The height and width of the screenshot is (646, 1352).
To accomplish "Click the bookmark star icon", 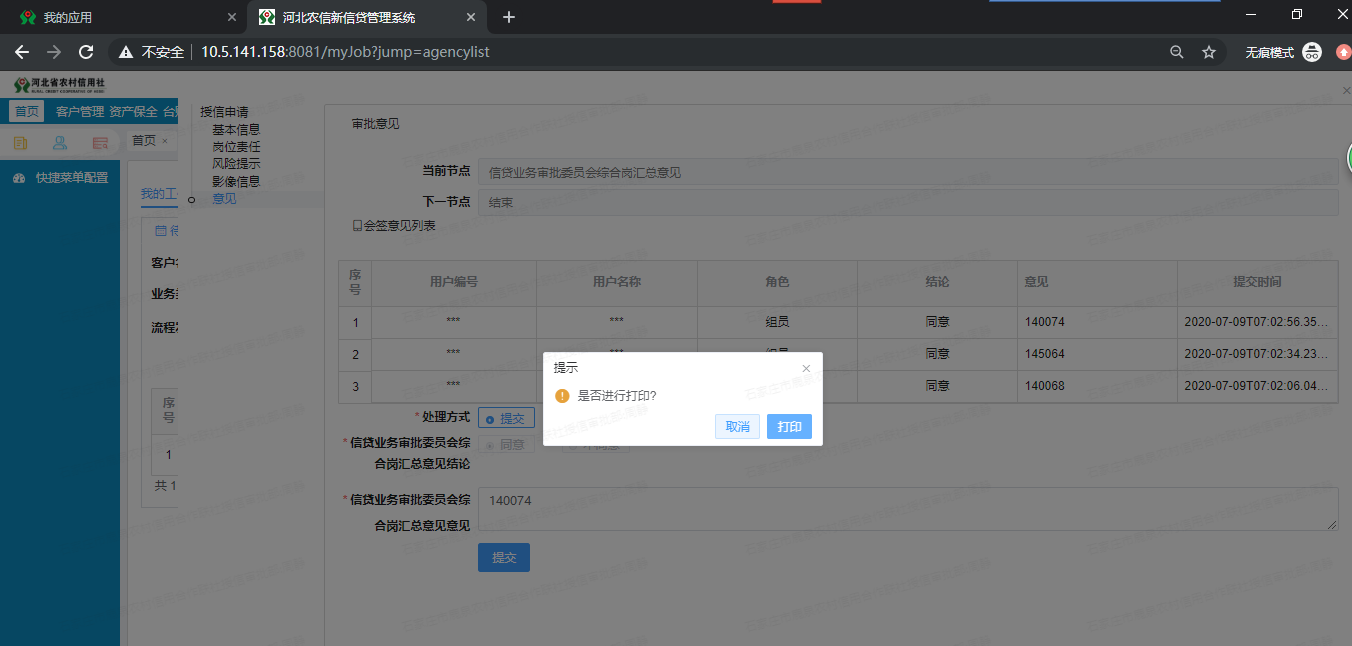I will [1210, 51].
